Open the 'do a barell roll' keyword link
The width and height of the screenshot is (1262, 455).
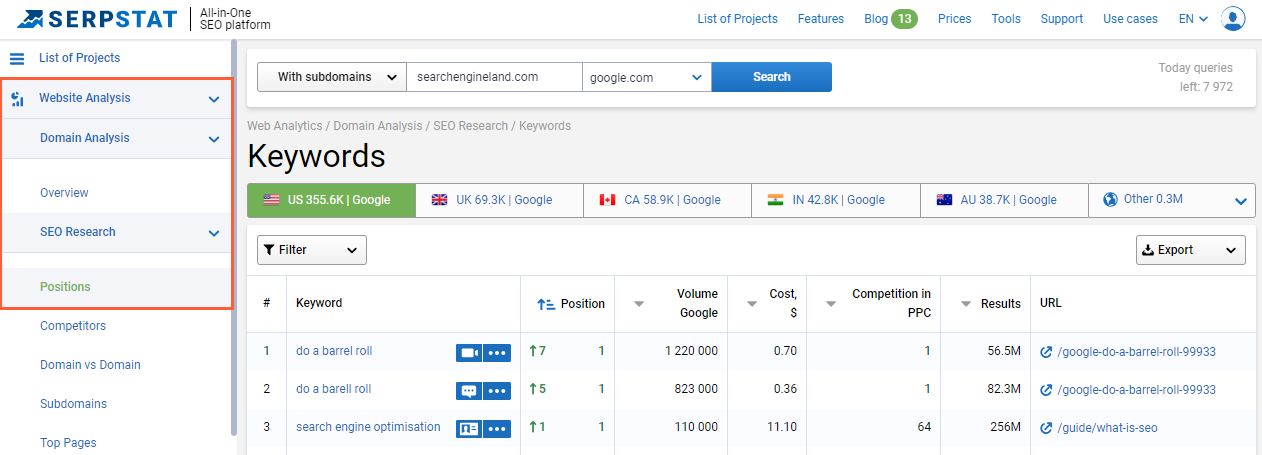coord(333,389)
